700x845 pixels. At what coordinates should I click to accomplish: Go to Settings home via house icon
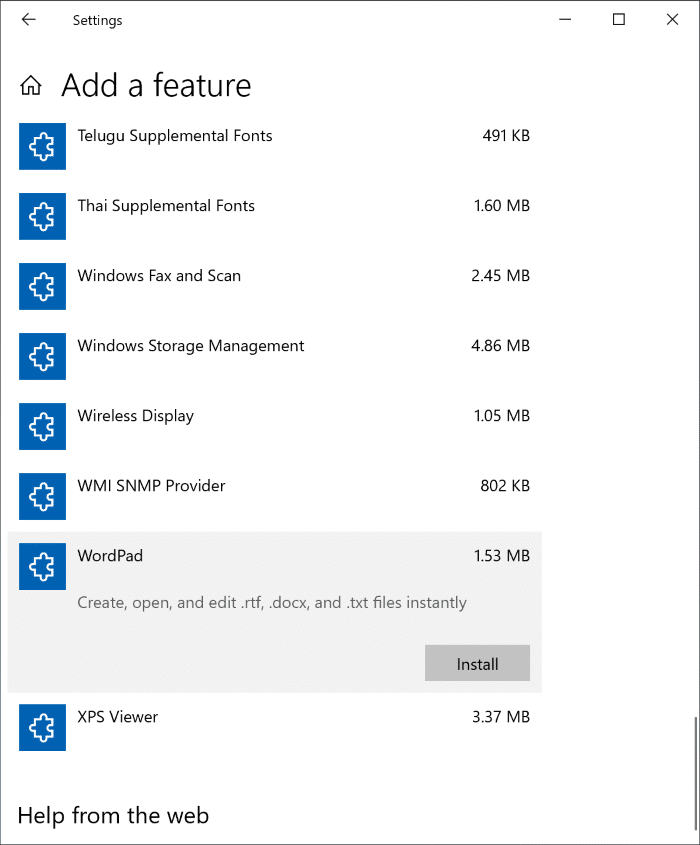coord(31,85)
